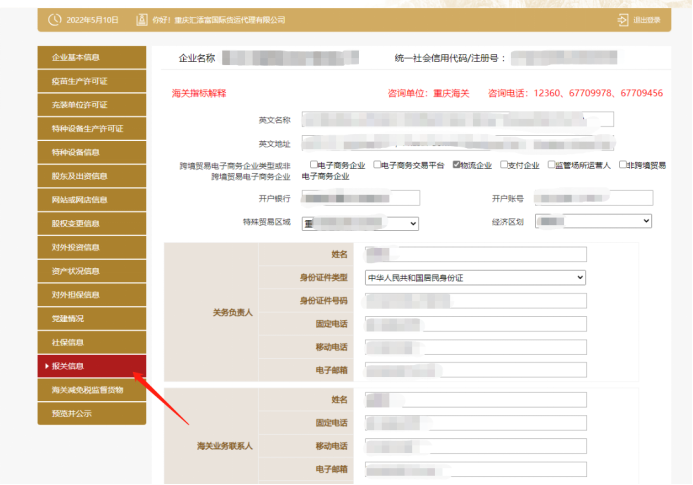Image resolution: width=693 pixels, height=485 pixels.
Task: Click the logout arrow icon
Action: pyautogui.click(x=623, y=20)
